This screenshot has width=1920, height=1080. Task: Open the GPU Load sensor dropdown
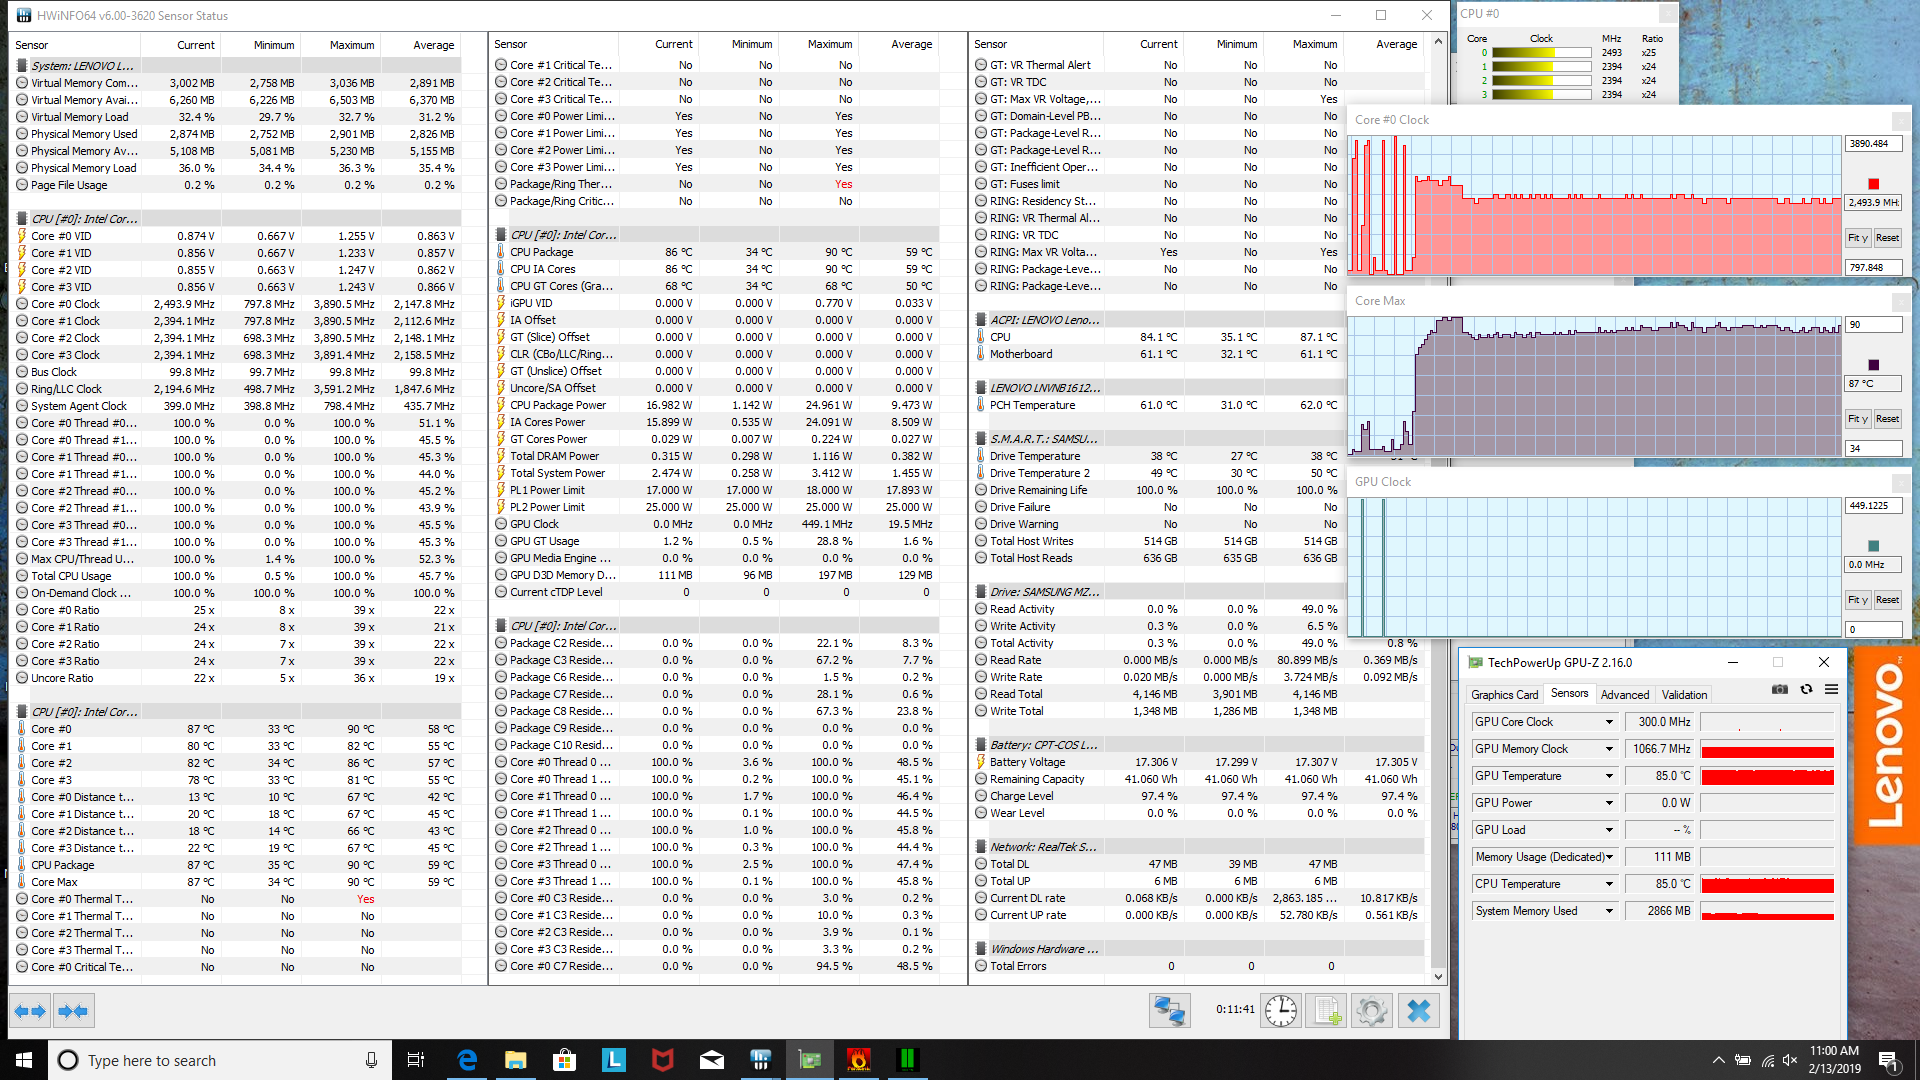click(1609, 830)
